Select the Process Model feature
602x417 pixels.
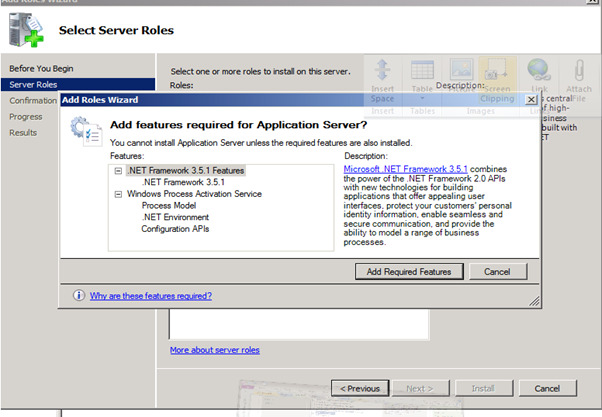(x=169, y=205)
